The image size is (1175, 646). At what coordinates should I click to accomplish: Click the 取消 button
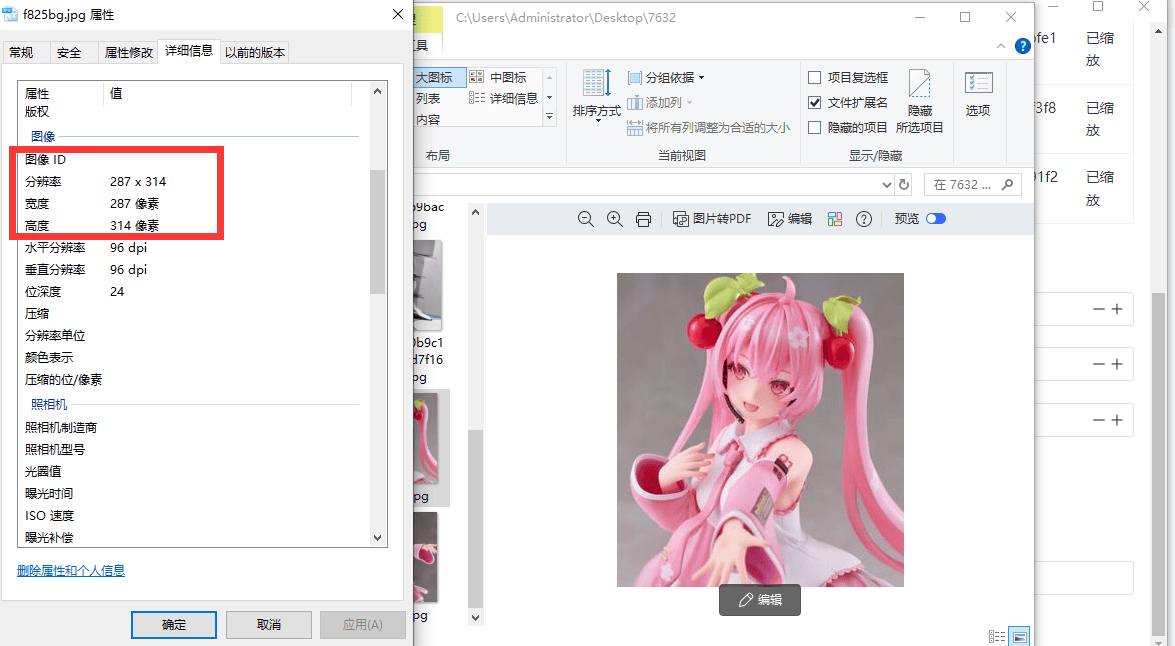(x=268, y=624)
